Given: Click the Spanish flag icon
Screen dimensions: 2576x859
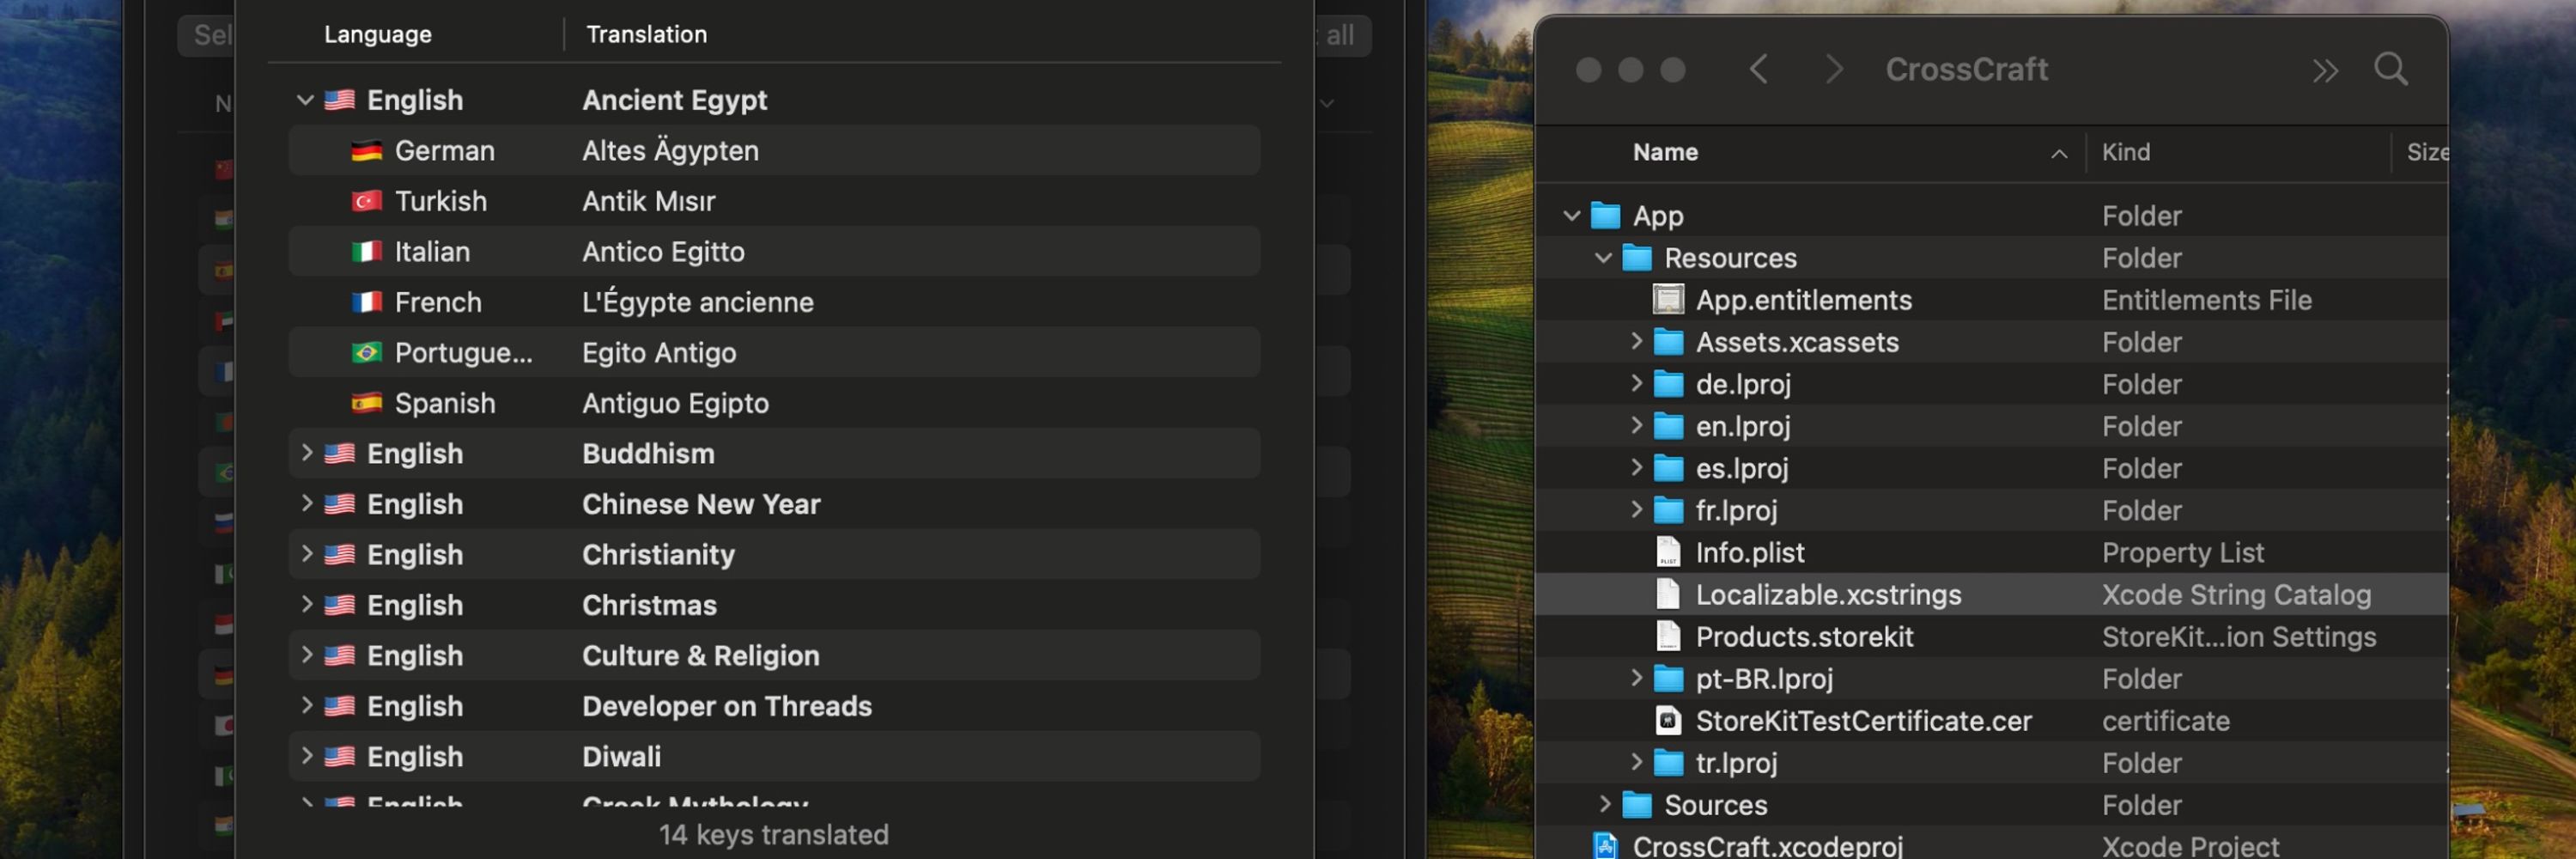Looking at the screenshot, I should pyautogui.click(x=367, y=403).
